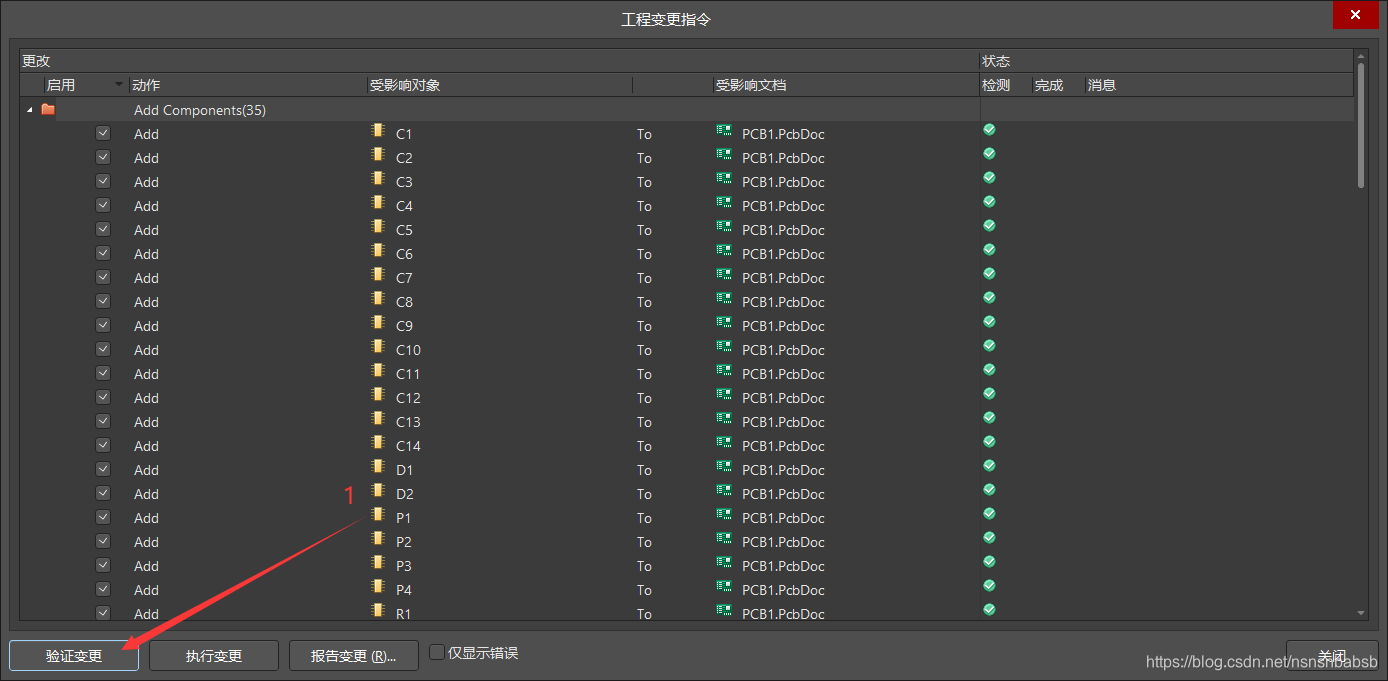Screen dimensions: 1388x681
Task: Click the 验证变更 button
Action: (74, 656)
